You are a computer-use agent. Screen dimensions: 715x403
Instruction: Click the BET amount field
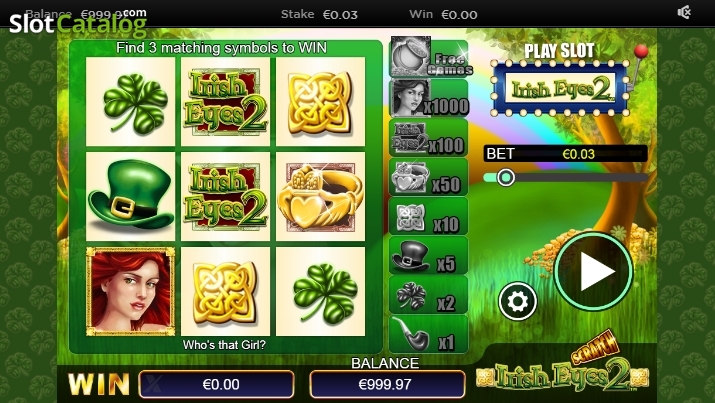pyautogui.click(x=565, y=154)
